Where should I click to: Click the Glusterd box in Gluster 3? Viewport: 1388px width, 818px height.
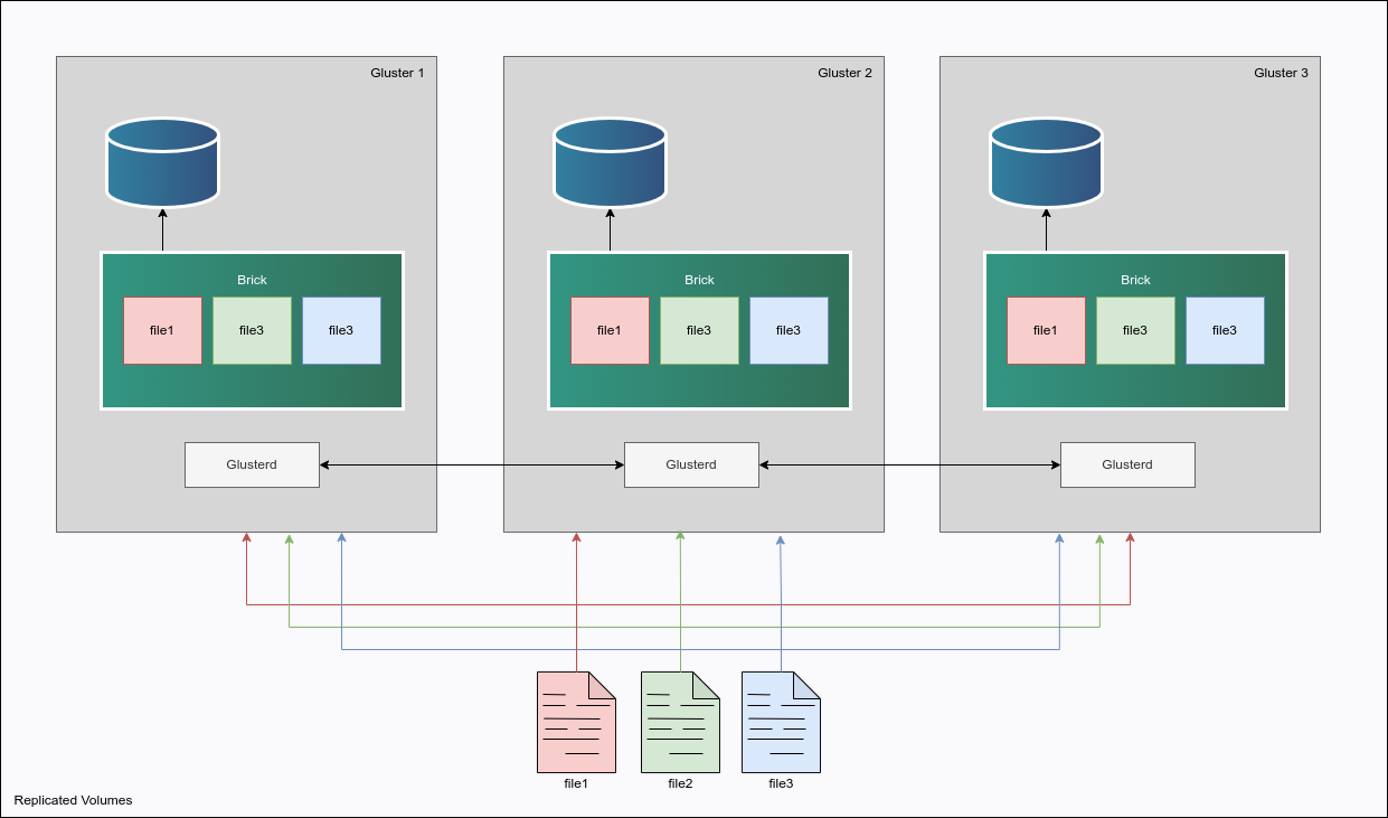pyautogui.click(x=1127, y=464)
